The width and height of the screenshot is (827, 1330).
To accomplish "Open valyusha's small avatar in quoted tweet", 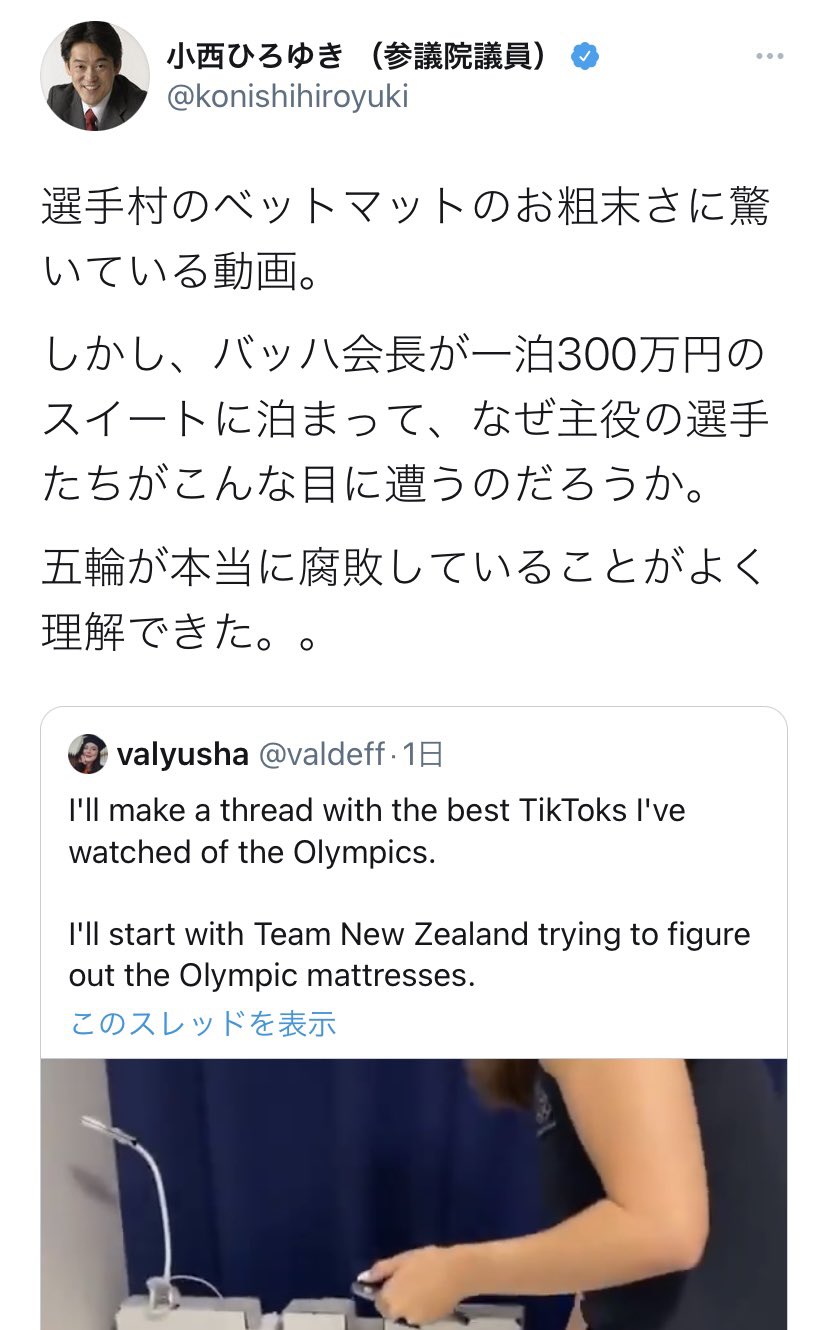I will point(88,753).
